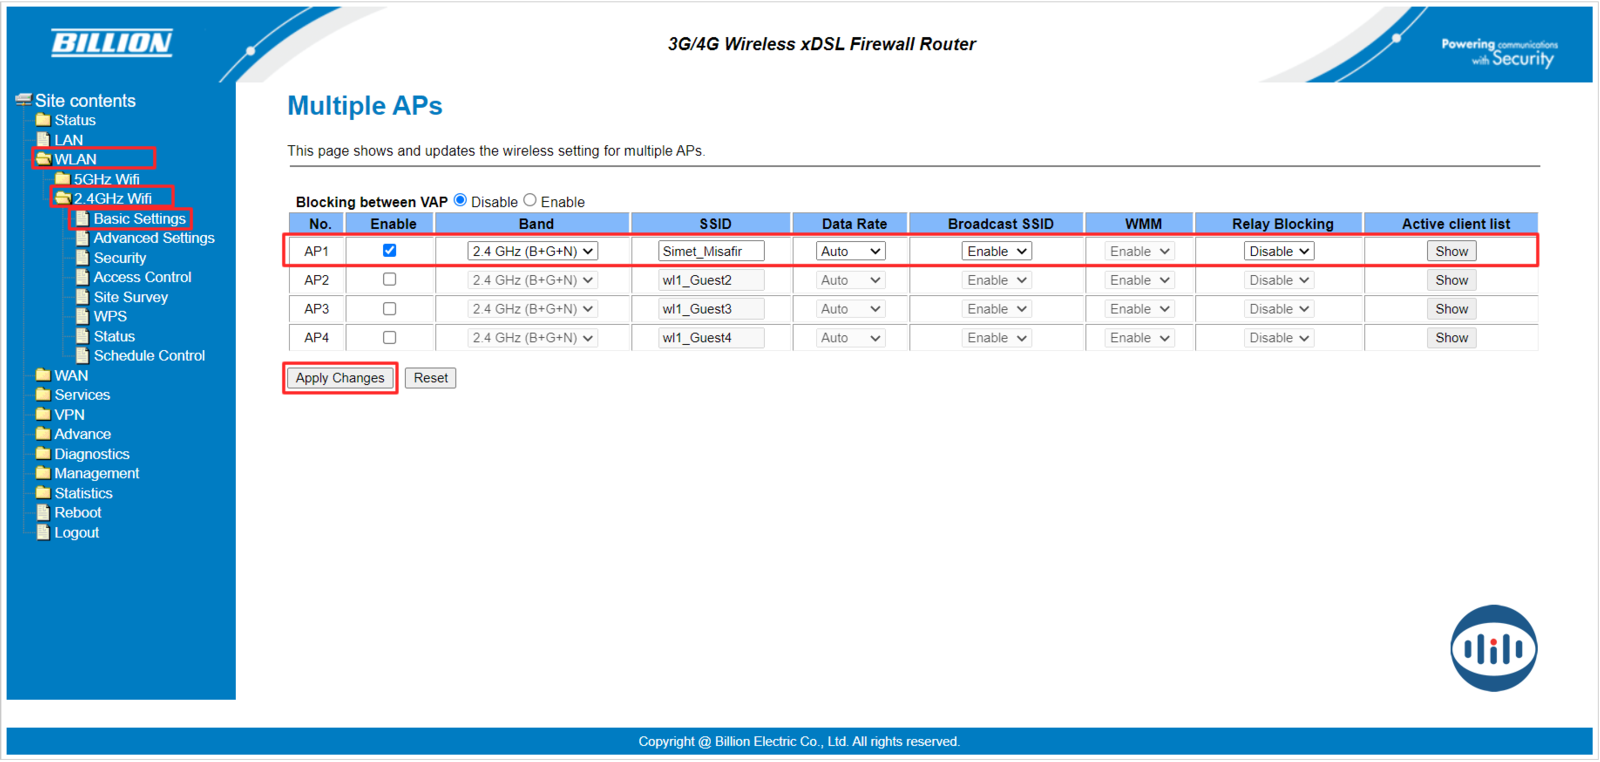Image resolution: width=1600 pixels, height=762 pixels.
Task: Click the WLAN folder icon
Action: pyautogui.click(x=43, y=159)
